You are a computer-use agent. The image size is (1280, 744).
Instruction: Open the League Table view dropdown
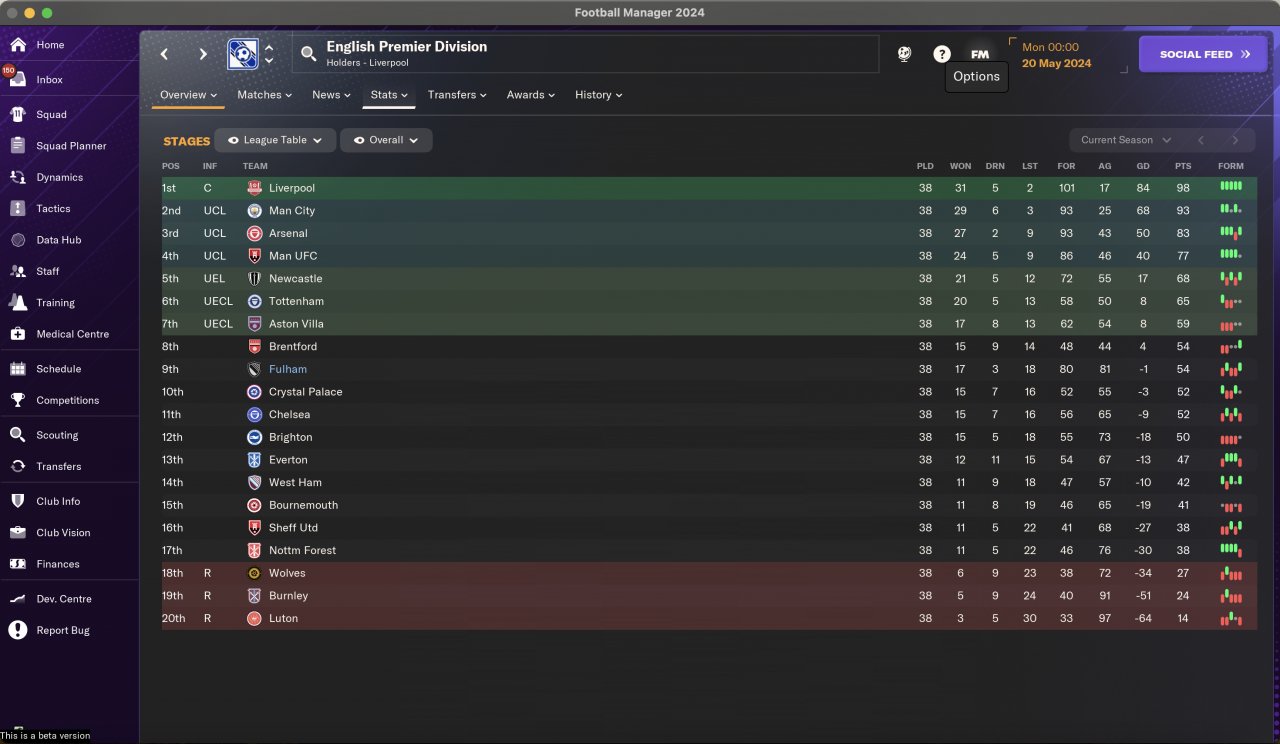pos(275,141)
